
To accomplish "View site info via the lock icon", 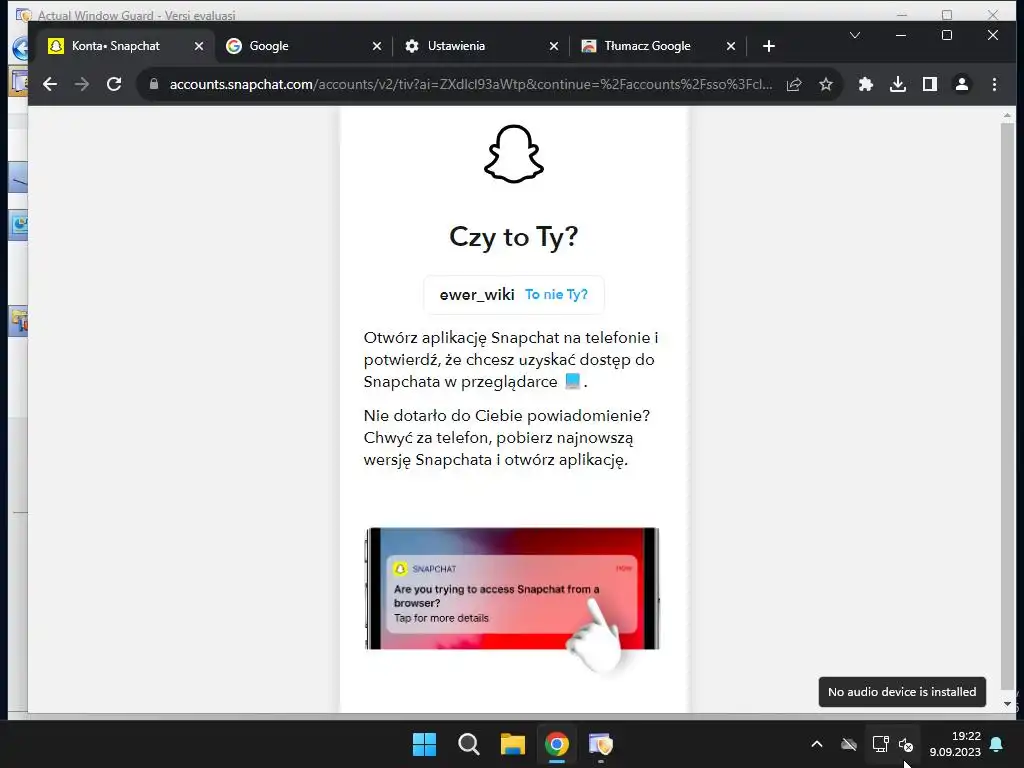I will click(x=154, y=84).
